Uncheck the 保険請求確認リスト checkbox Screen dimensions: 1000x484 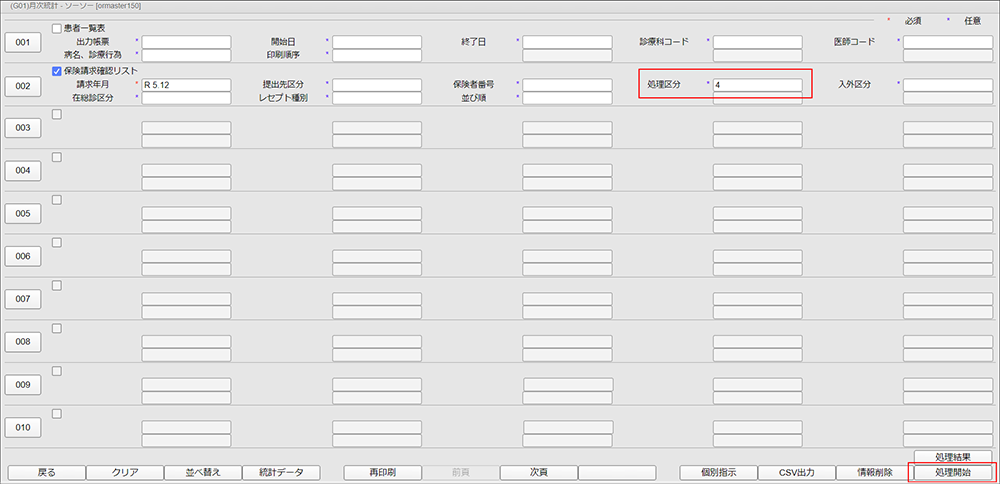pos(57,71)
